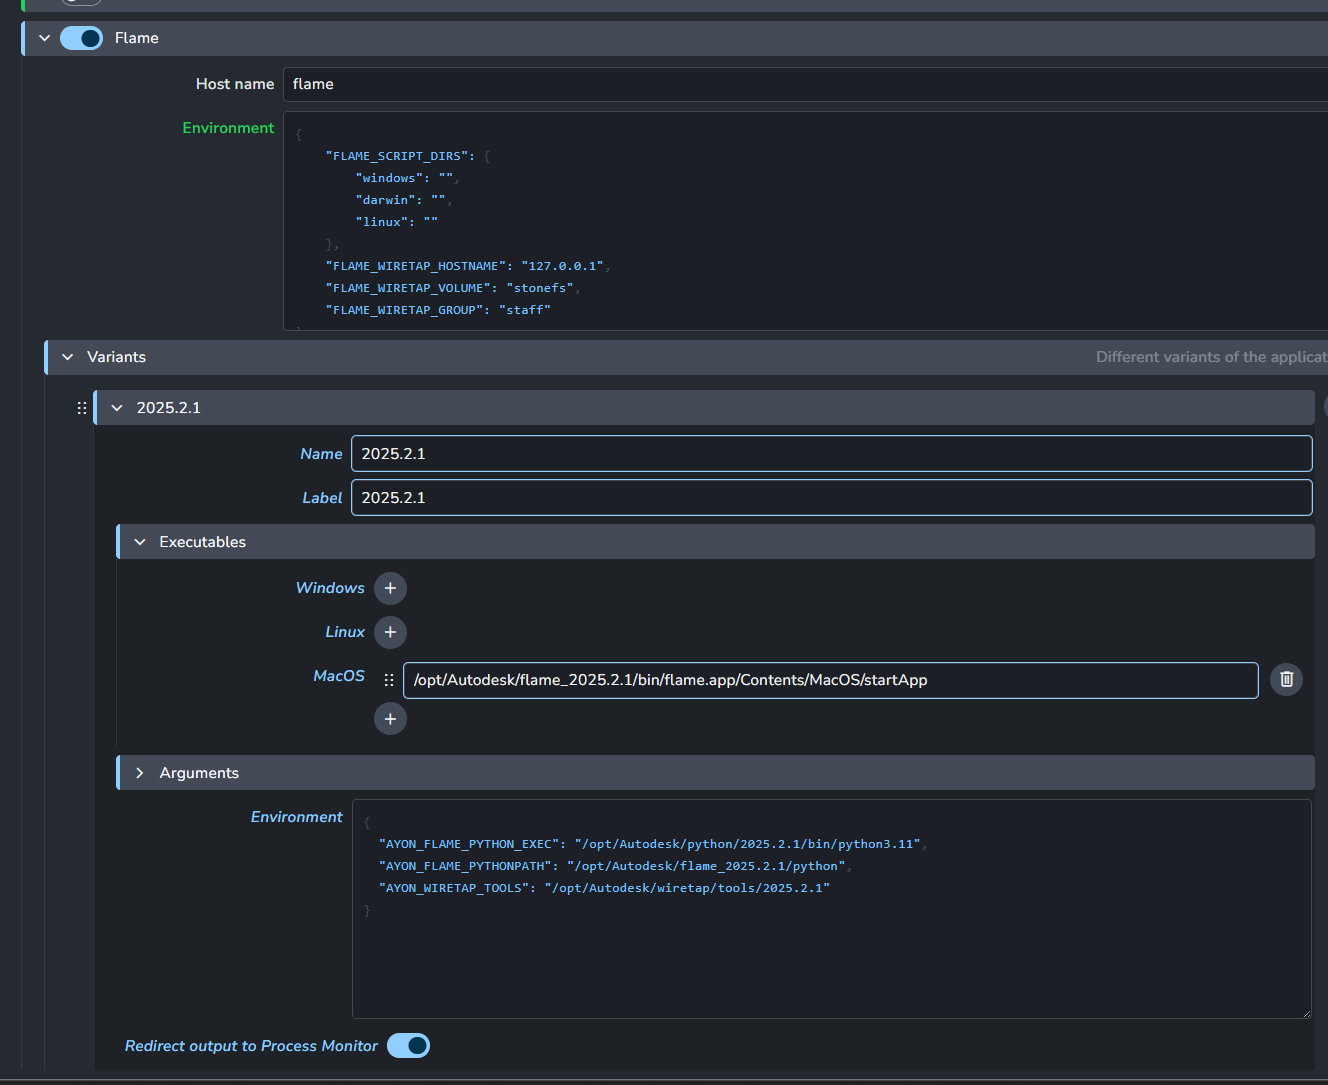Collapse the 2025.2.1 variant panel
Image resolution: width=1328 pixels, height=1085 pixels.
point(117,408)
